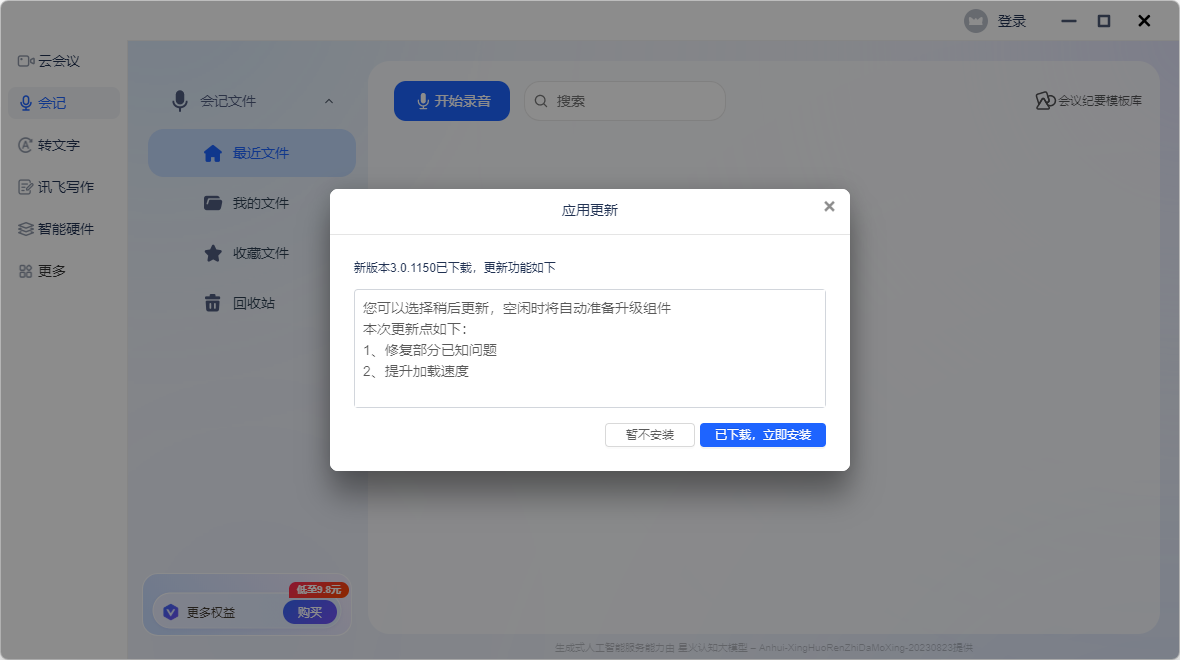Click the microphone icon beside 会记文件
Screen dimensions: 1180x660
(x=179, y=101)
